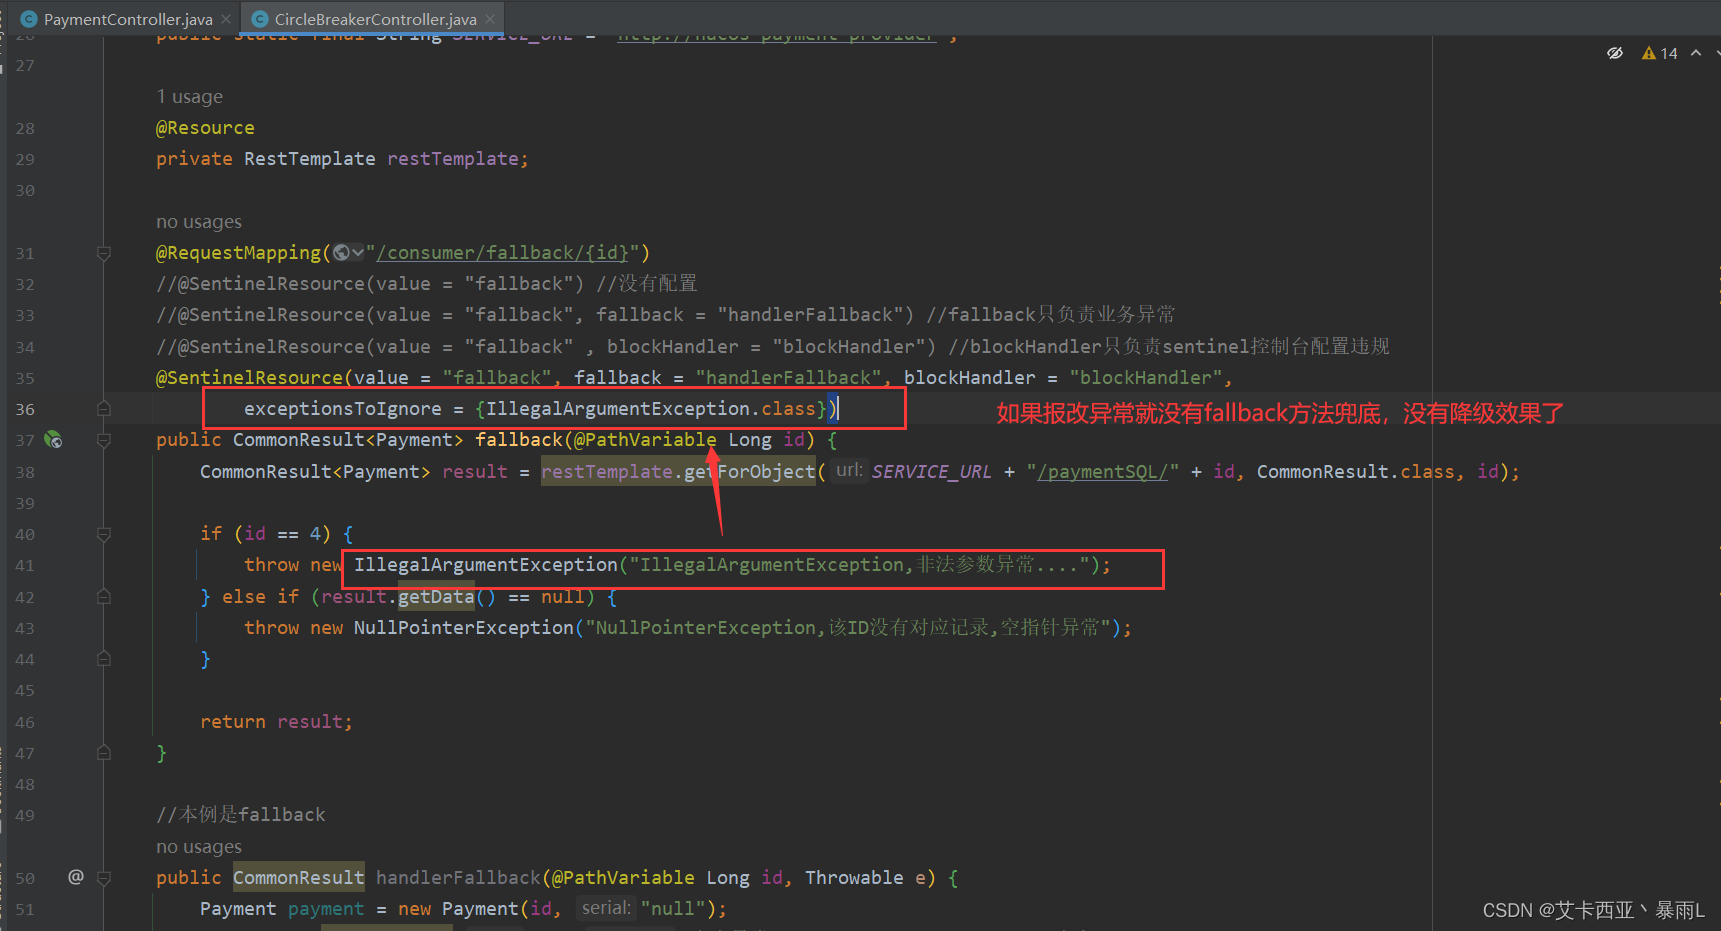Collapse the fallback method fold at line 37
Image resolution: width=1721 pixels, height=931 pixels.
tap(103, 440)
